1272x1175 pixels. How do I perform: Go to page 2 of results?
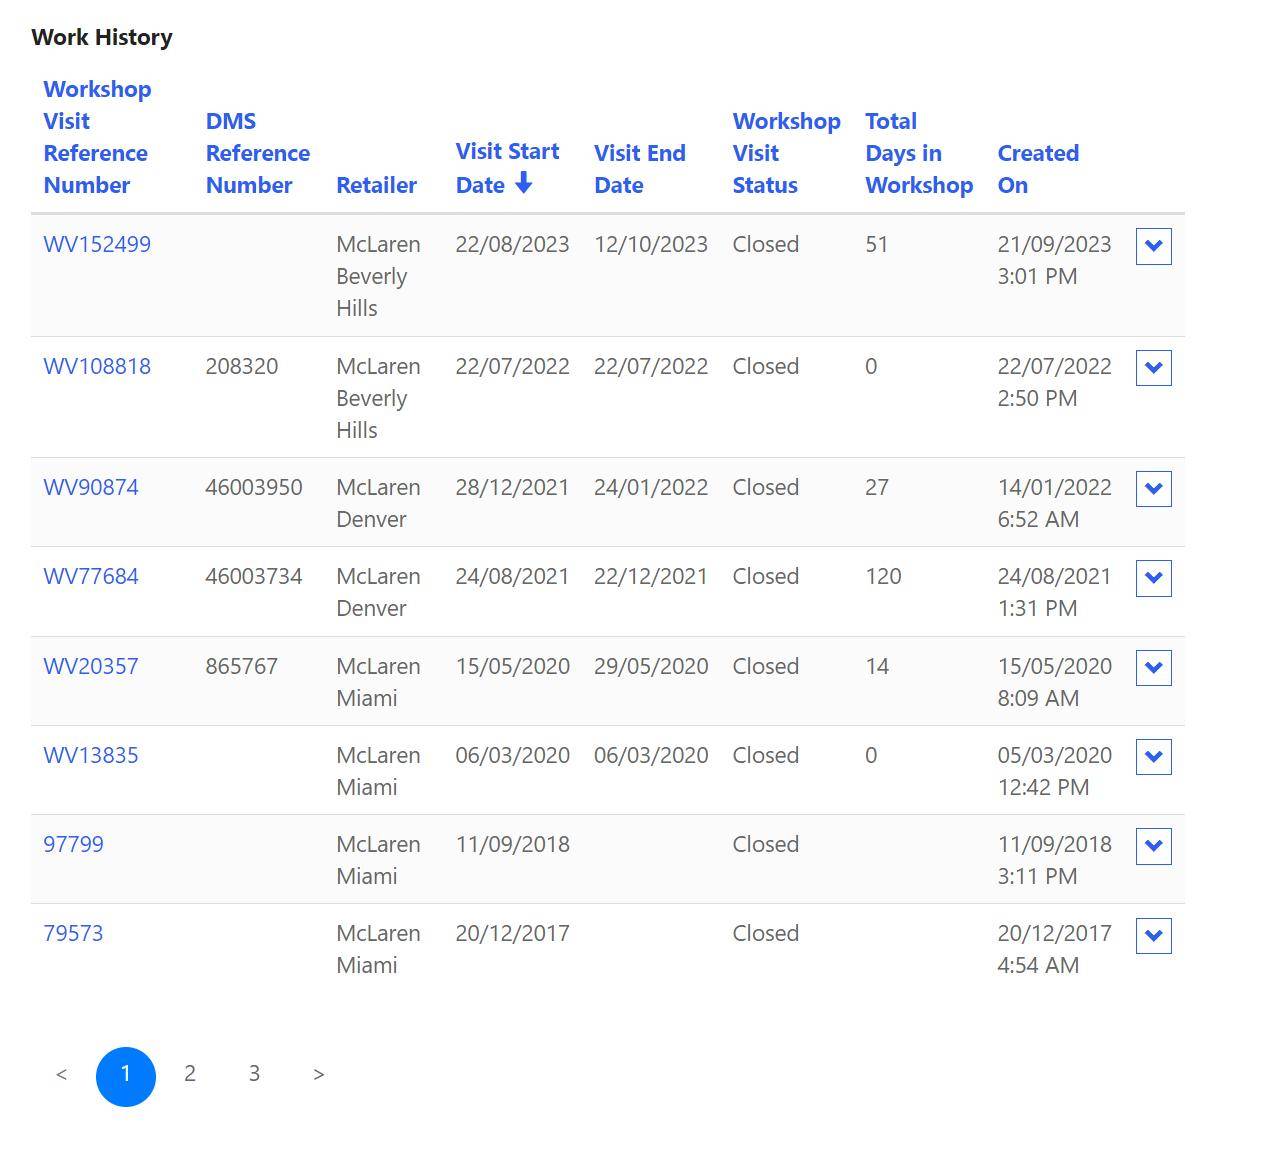pos(190,1074)
